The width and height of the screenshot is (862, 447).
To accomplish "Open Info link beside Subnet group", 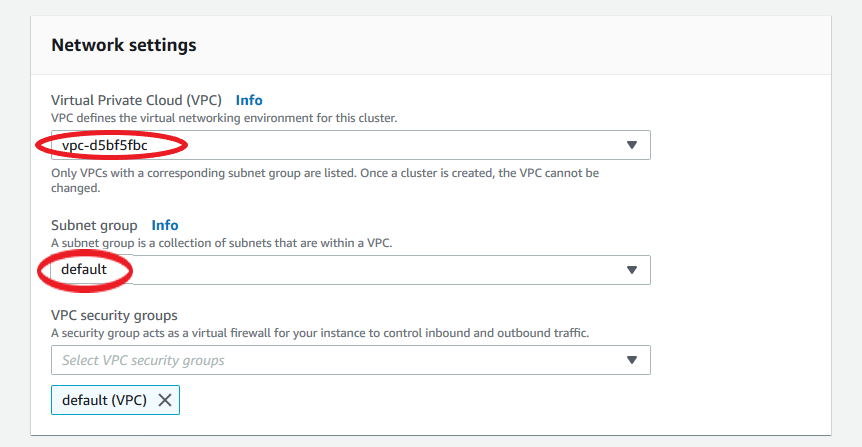I will [165, 225].
